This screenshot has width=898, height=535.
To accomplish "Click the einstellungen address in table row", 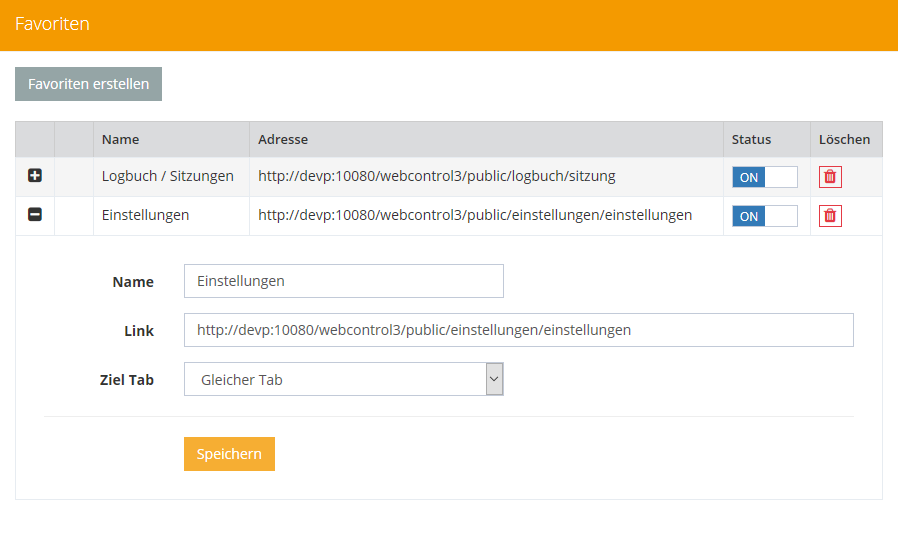I will (x=475, y=215).
